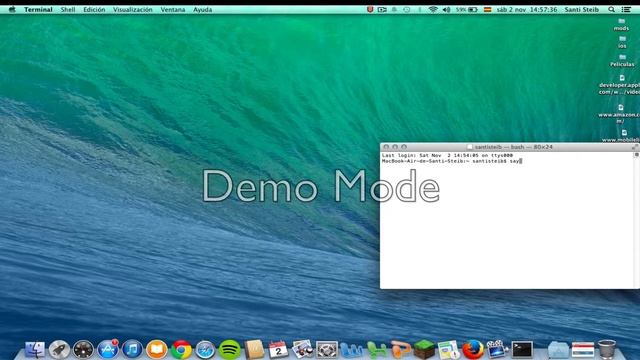The height and width of the screenshot is (360, 640).
Task: Open the tan book icon beside Spotify
Action: point(254,350)
